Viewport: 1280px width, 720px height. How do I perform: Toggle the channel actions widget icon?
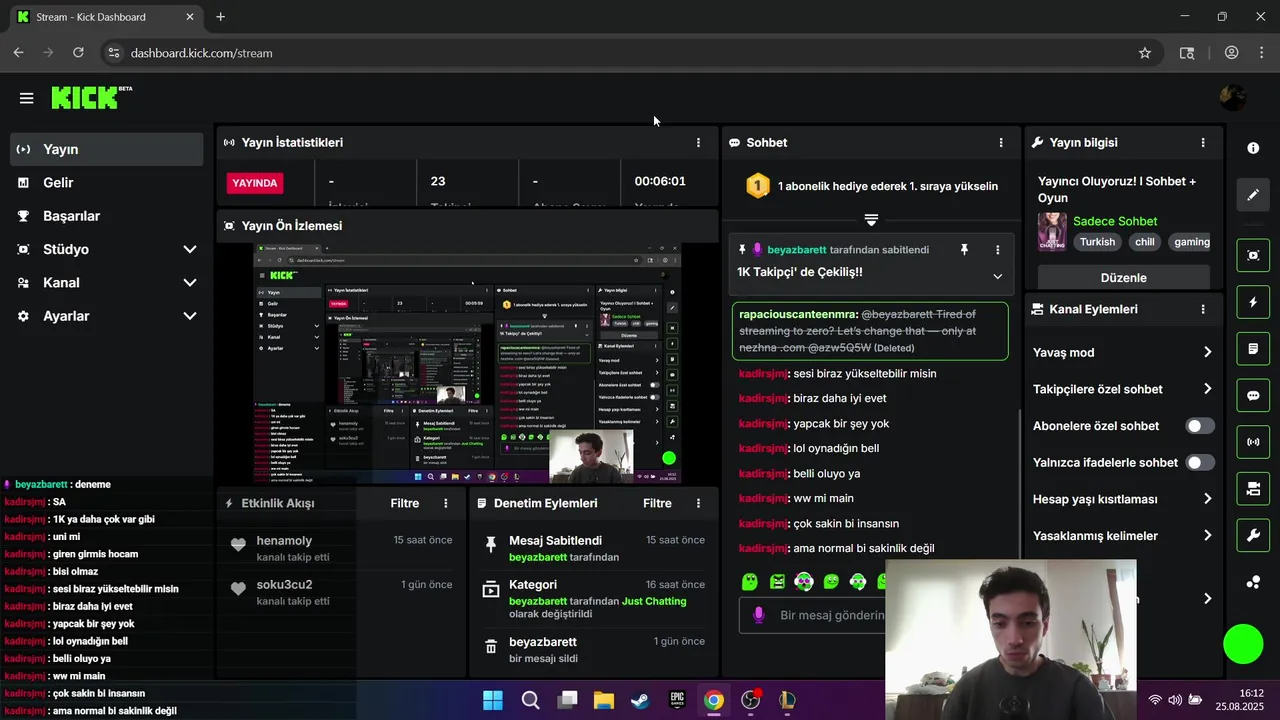click(x=1253, y=489)
